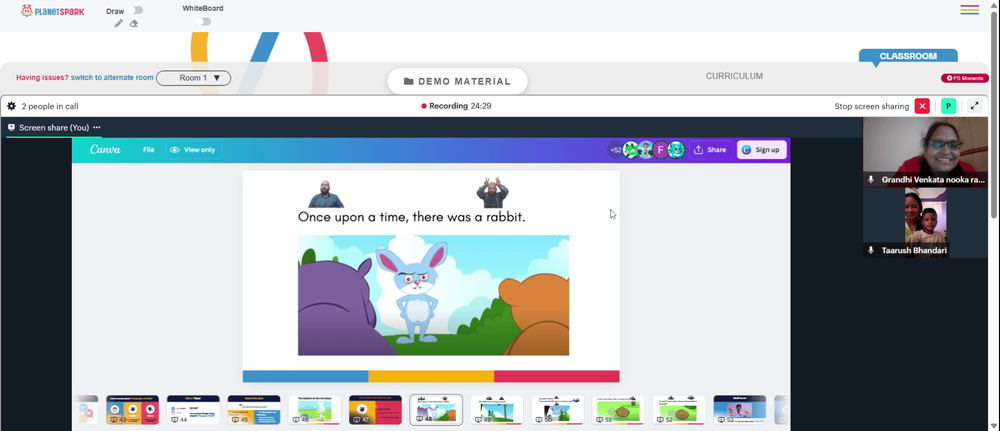Viewport: 1000px width, 431px height.
Task: Click the rabbit cartoon image on slide
Action: (433, 295)
